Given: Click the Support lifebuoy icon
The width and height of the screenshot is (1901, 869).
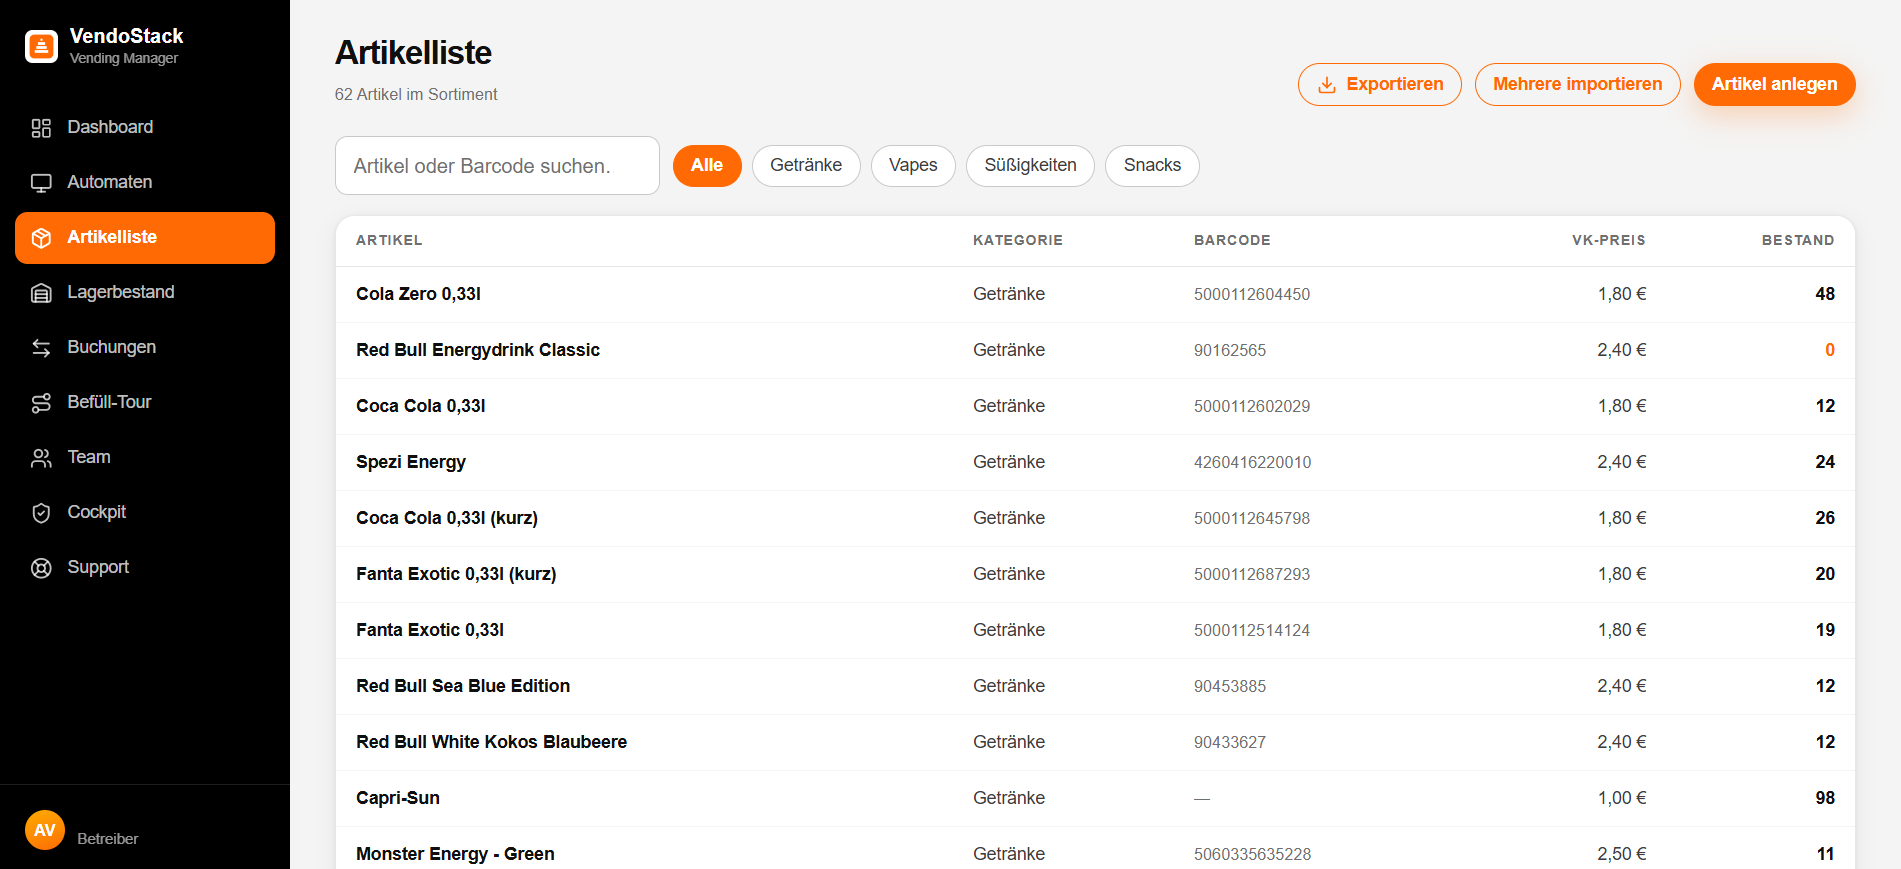Looking at the screenshot, I should click(41, 568).
